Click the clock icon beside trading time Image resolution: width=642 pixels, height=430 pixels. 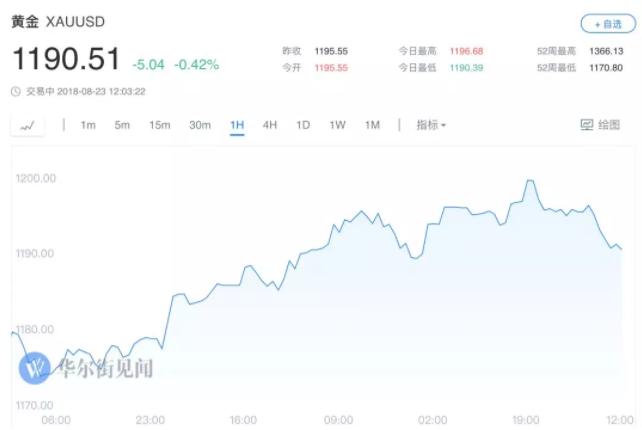point(16,91)
